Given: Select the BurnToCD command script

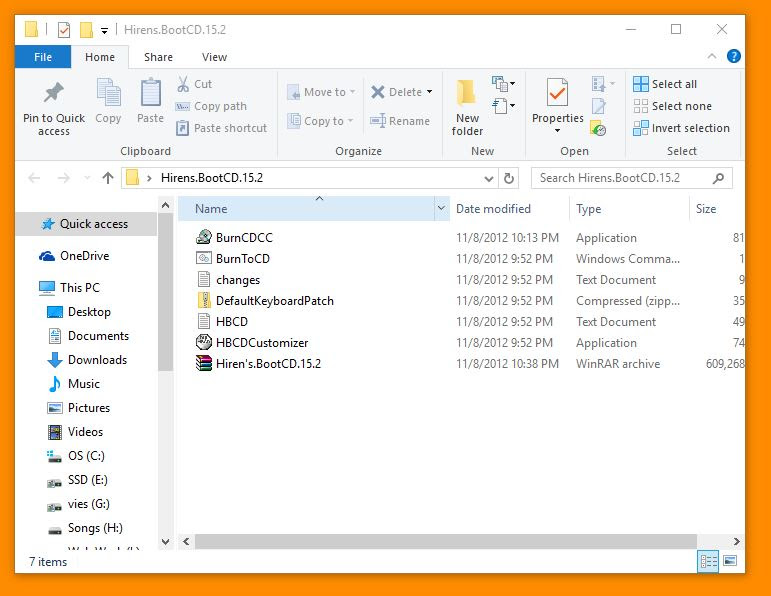Looking at the screenshot, I should (x=242, y=259).
